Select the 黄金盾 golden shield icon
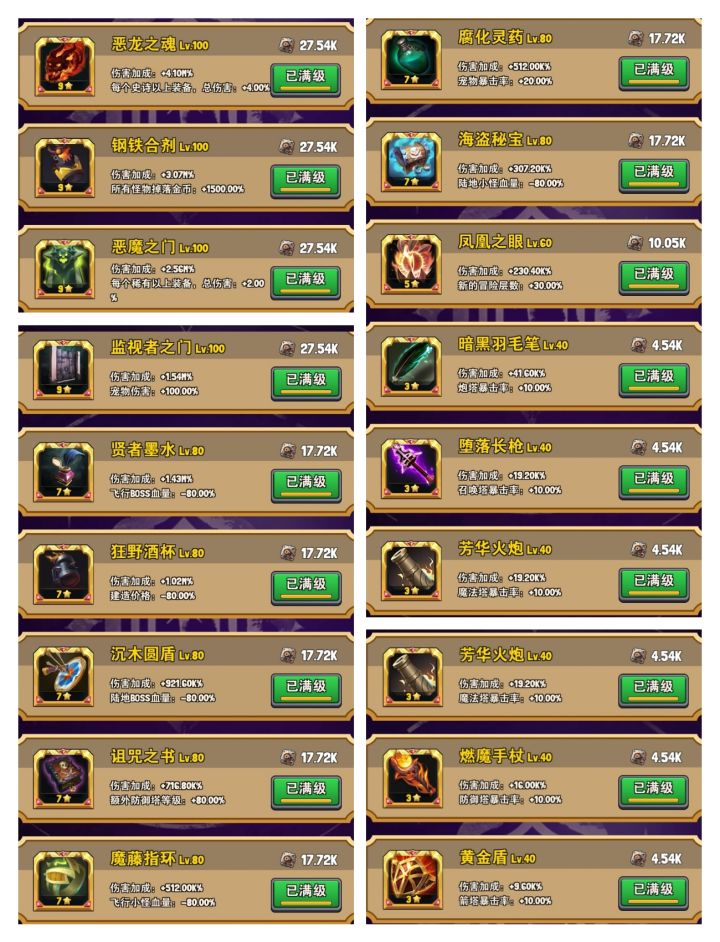This screenshot has width=720, height=942. pos(413,879)
